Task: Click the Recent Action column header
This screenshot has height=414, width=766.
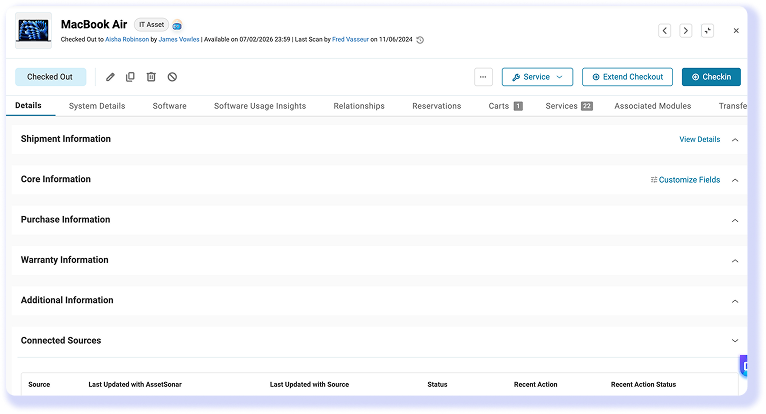Action: click(535, 385)
